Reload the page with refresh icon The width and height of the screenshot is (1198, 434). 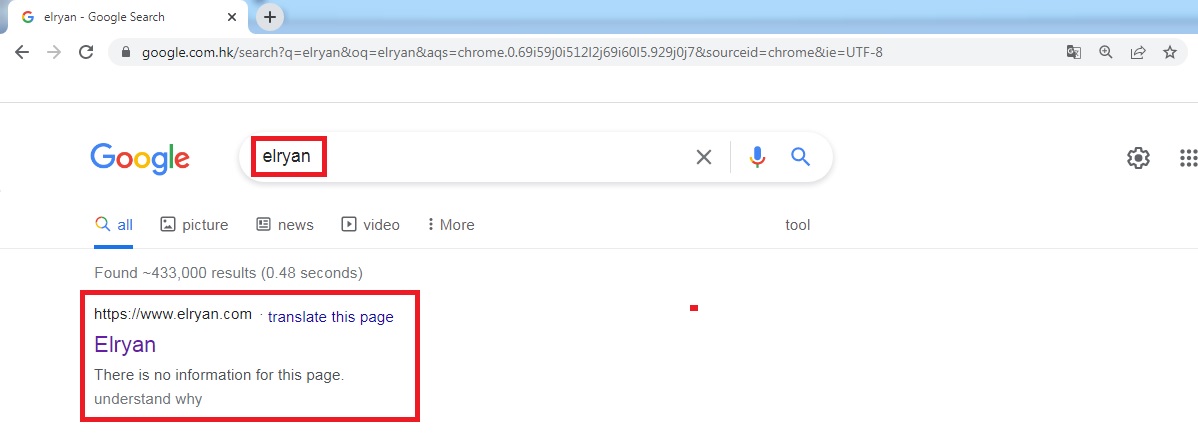(86, 52)
